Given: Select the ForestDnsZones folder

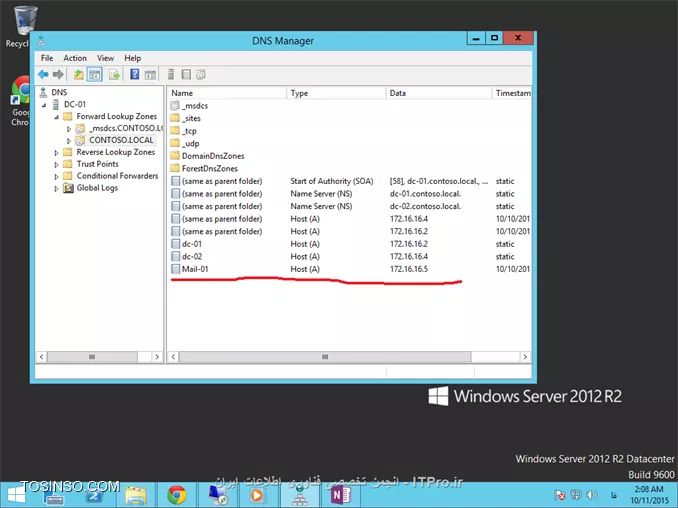Looking at the screenshot, I should pos(204,168).
